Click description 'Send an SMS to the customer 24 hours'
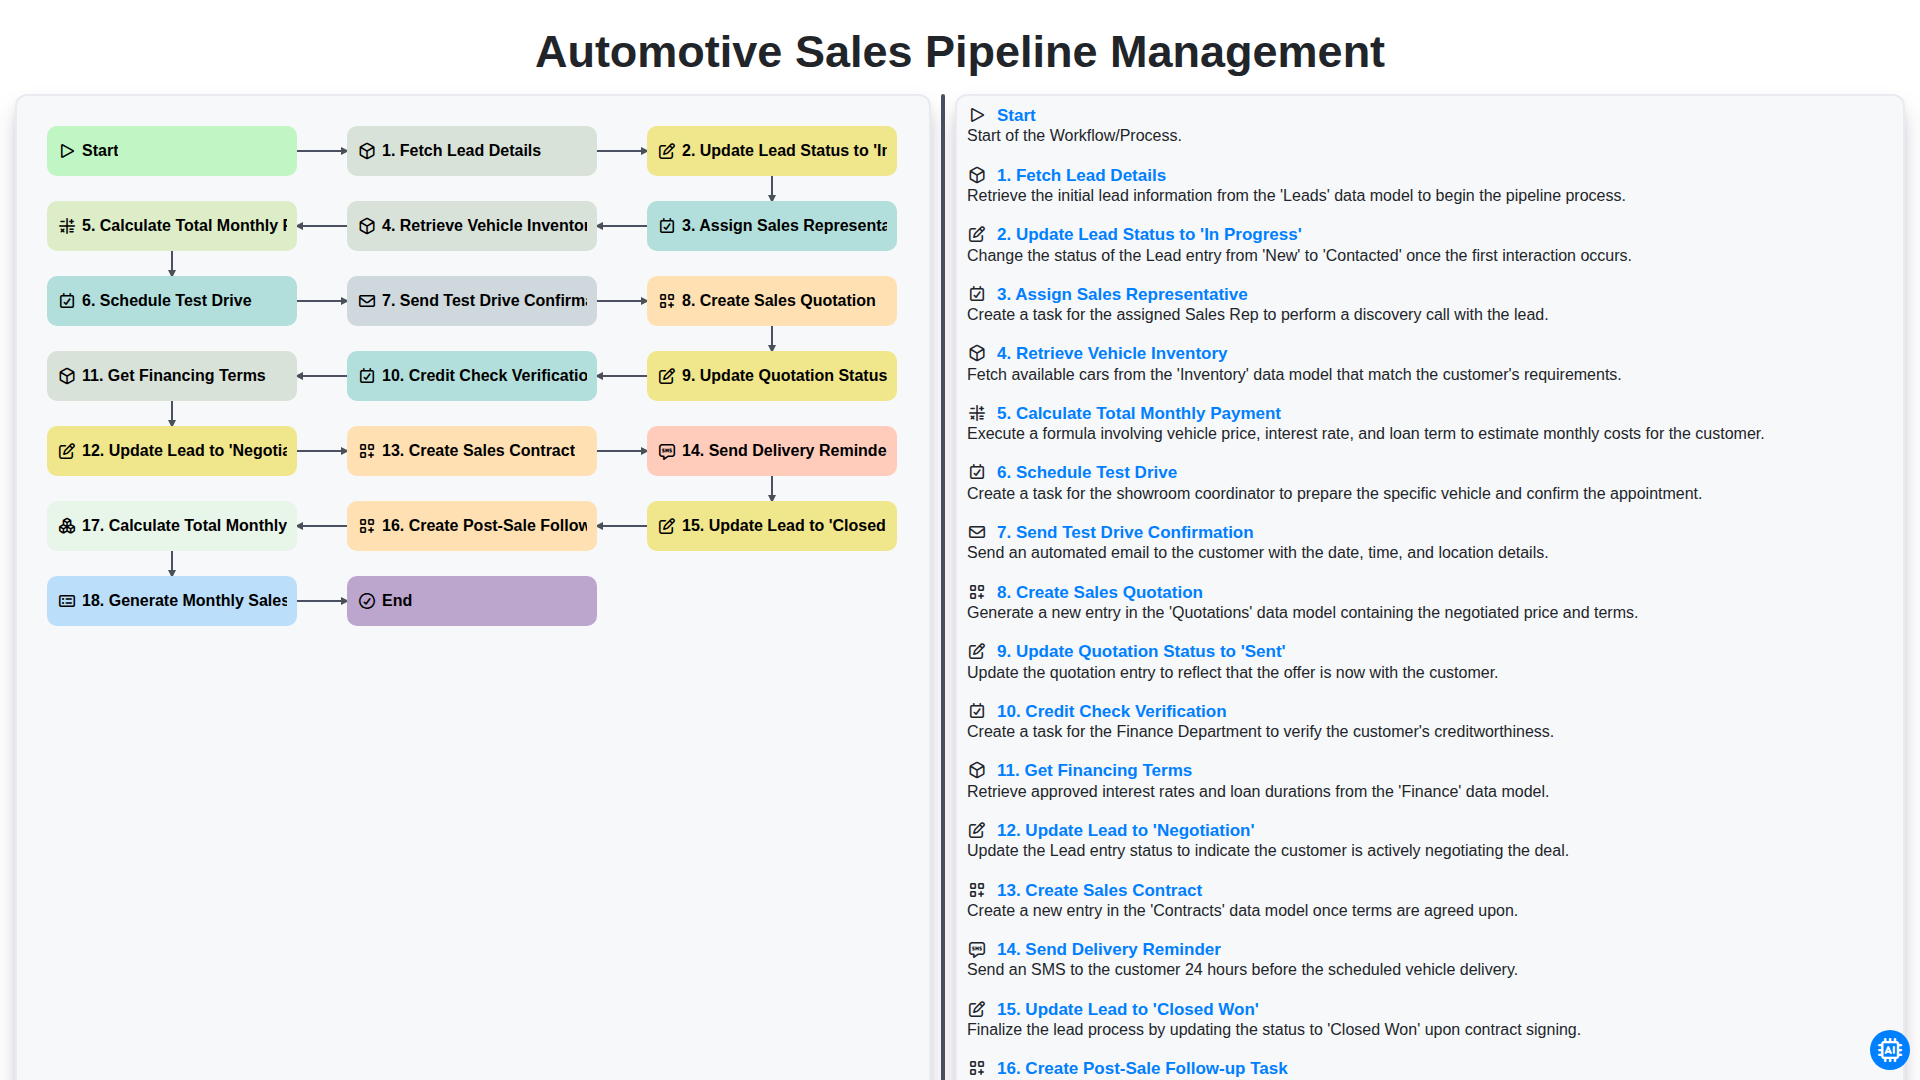The width and height of the screenshot is (1920, 1080). point(1242,970)
